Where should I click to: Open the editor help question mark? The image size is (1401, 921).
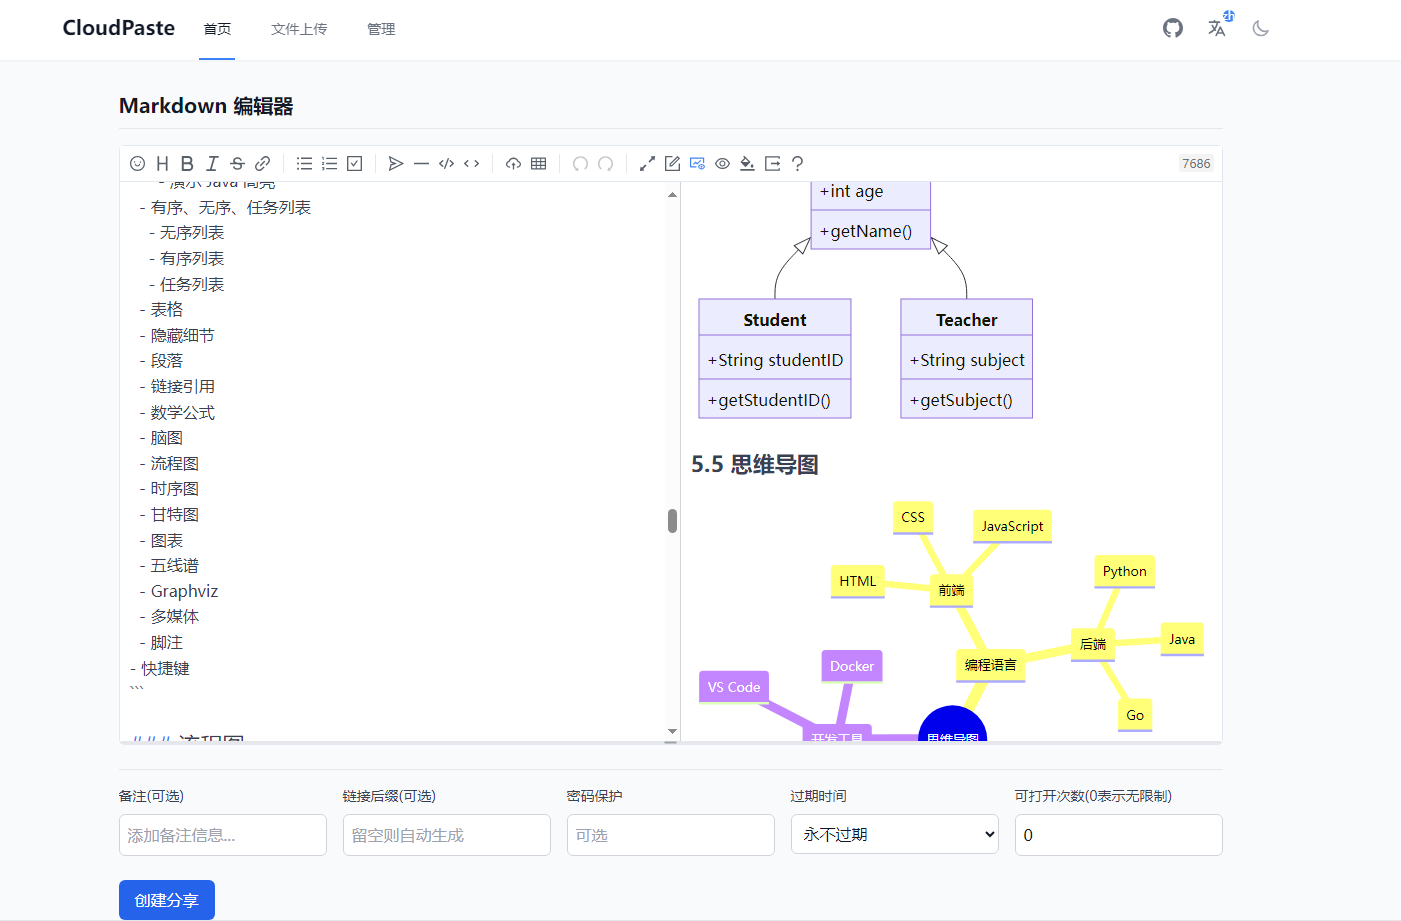(797, 164)
